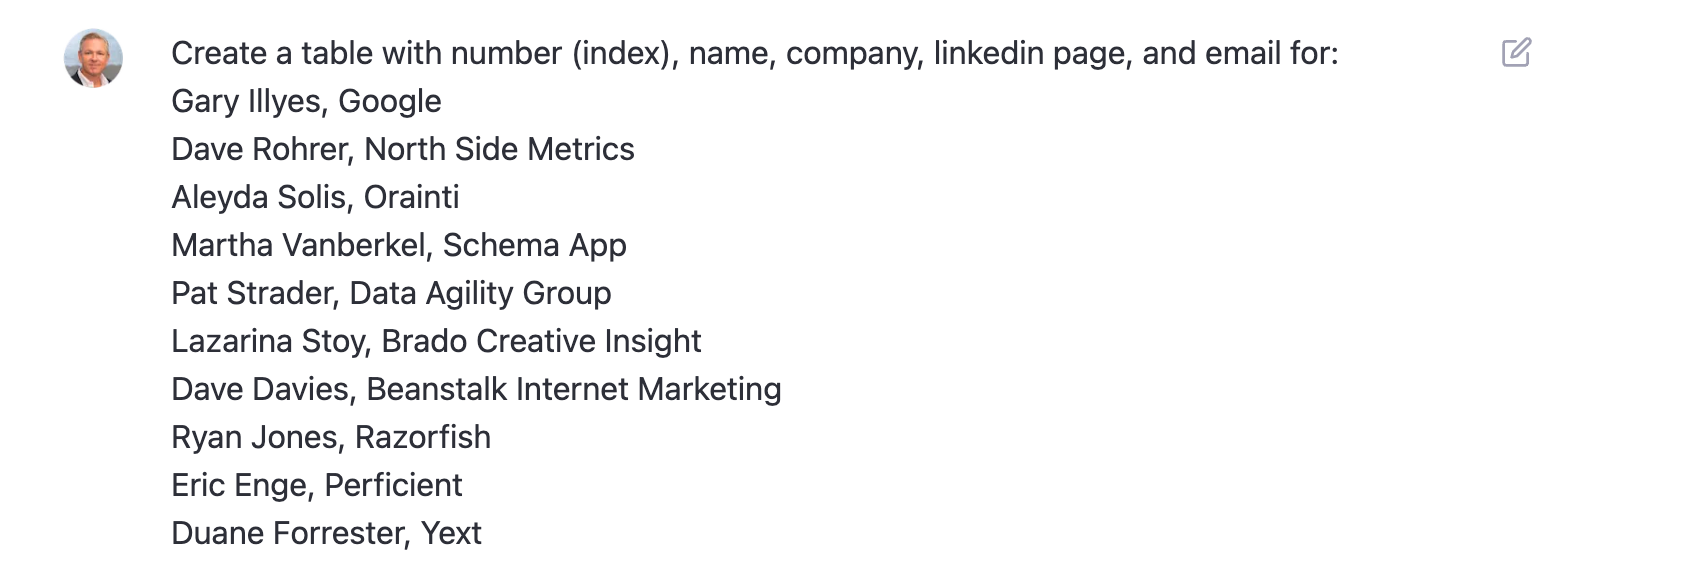Click the edit message pencil icon
Screen dimensions: 1706x564
pyautogui.click(x=1516, y=52)
